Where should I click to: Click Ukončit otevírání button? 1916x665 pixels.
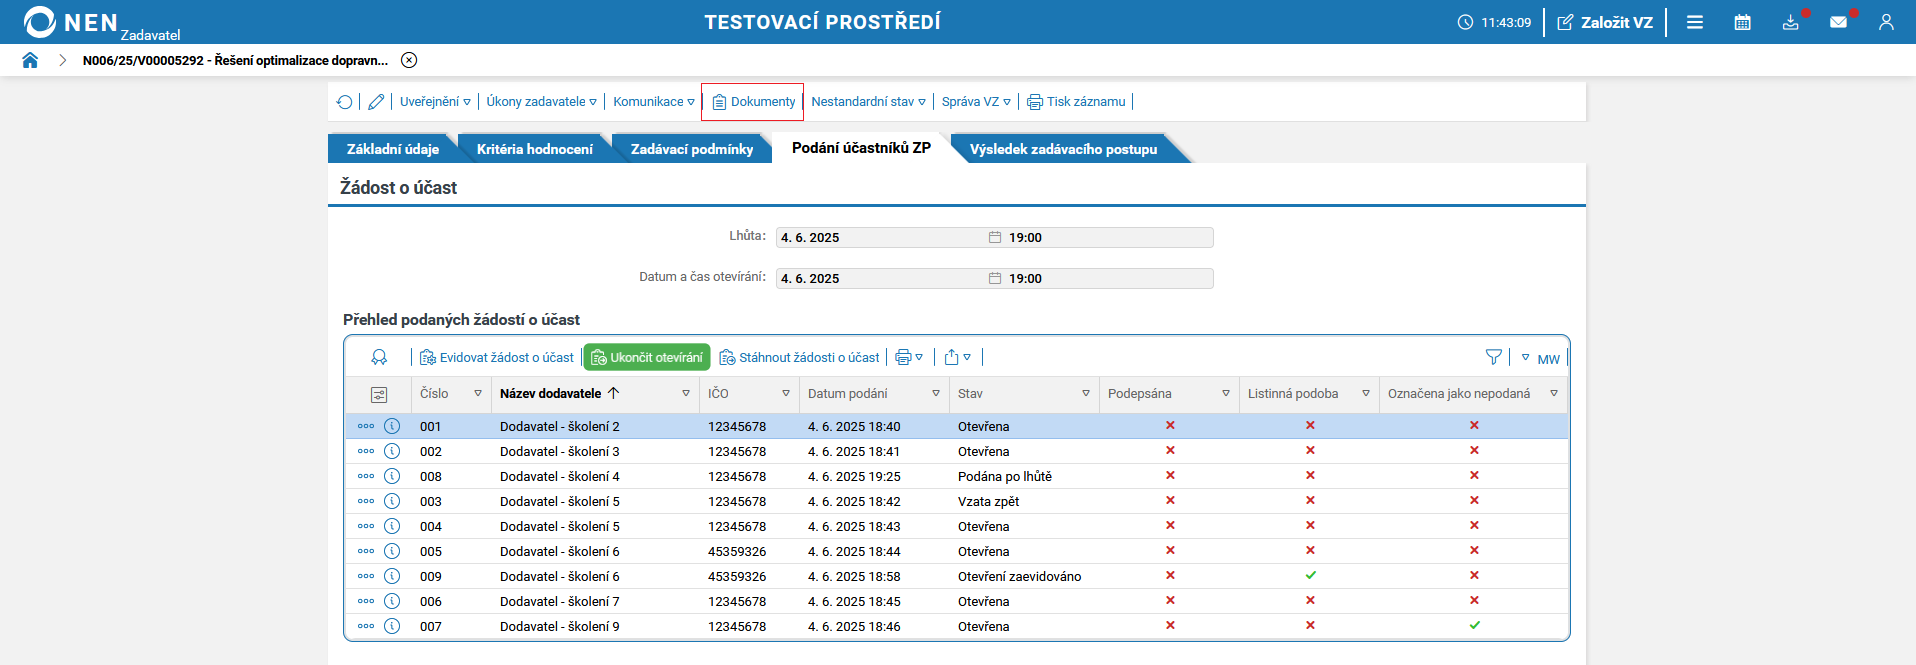pos(647,357)
